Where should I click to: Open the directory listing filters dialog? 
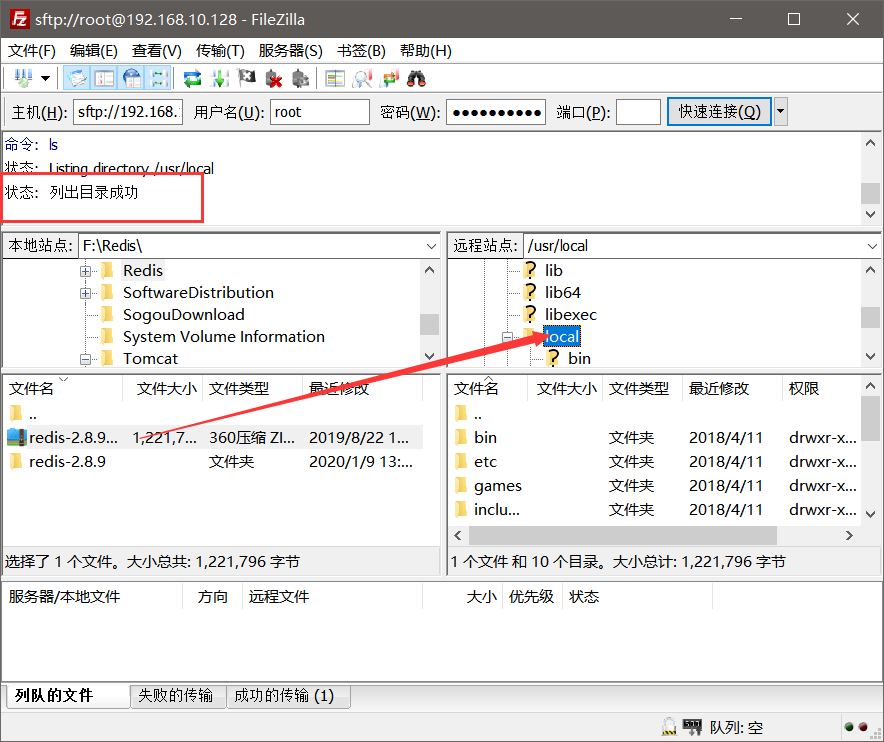pos(335,78)
